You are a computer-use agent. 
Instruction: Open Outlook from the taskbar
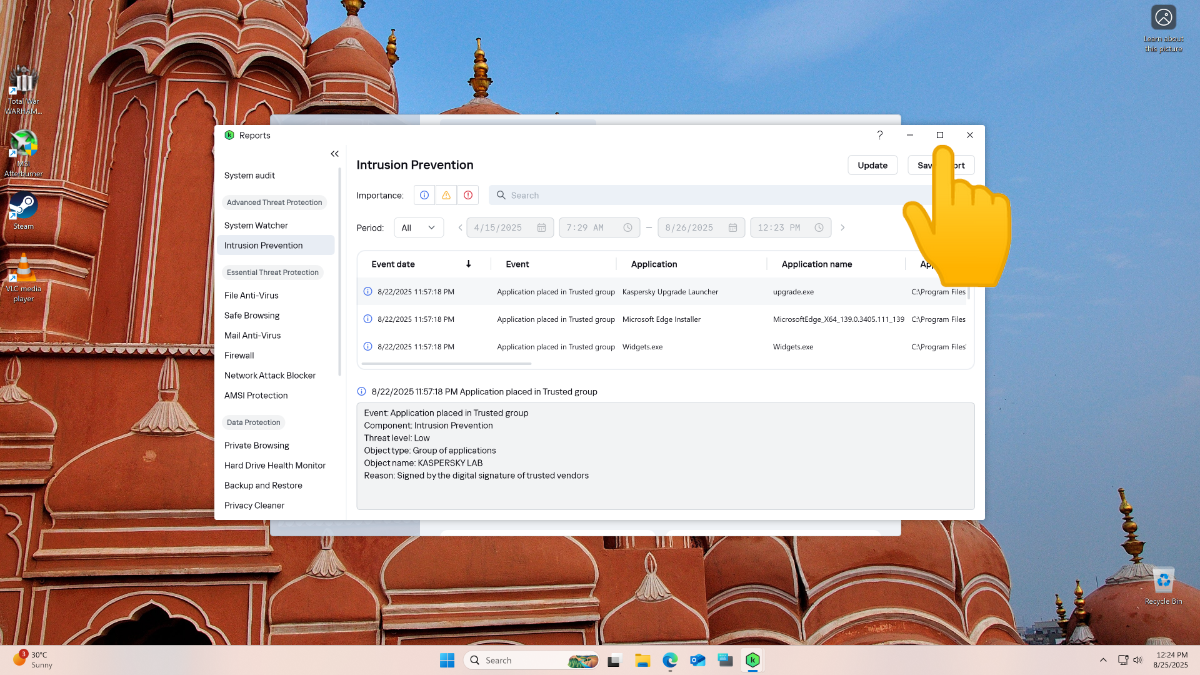[698, 660]
